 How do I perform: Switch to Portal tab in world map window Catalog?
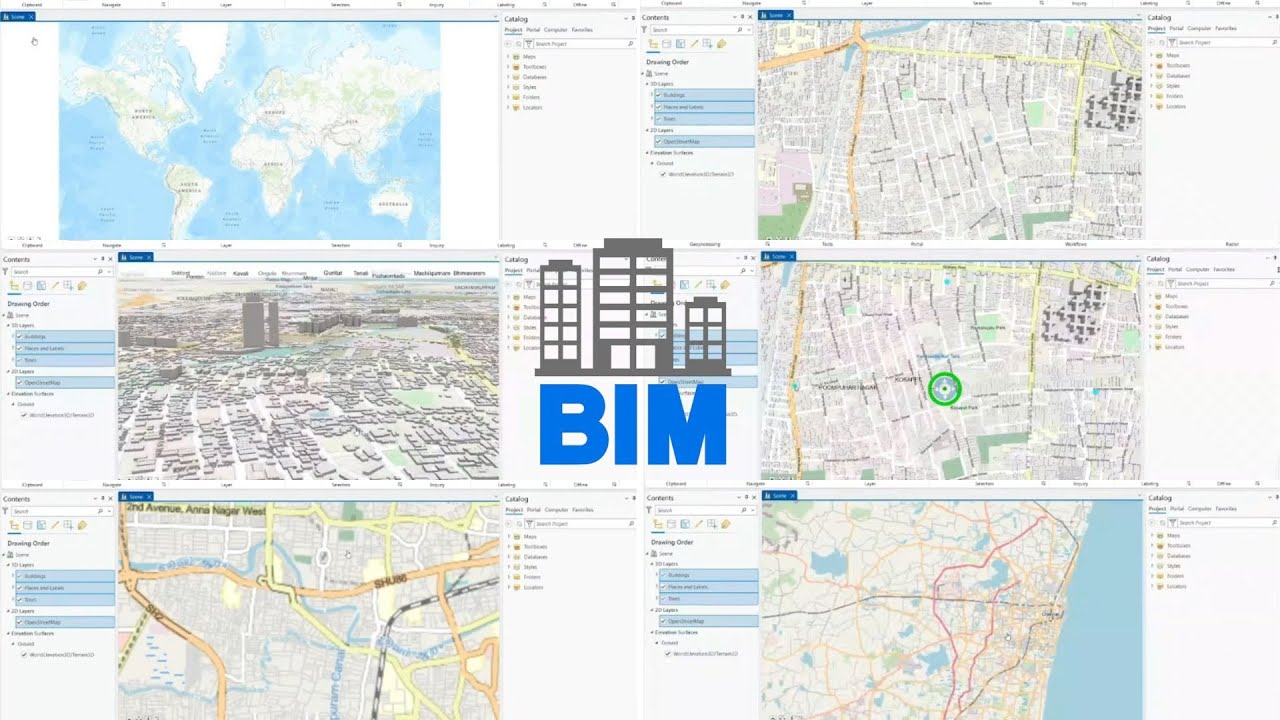[x=533, y=30]
